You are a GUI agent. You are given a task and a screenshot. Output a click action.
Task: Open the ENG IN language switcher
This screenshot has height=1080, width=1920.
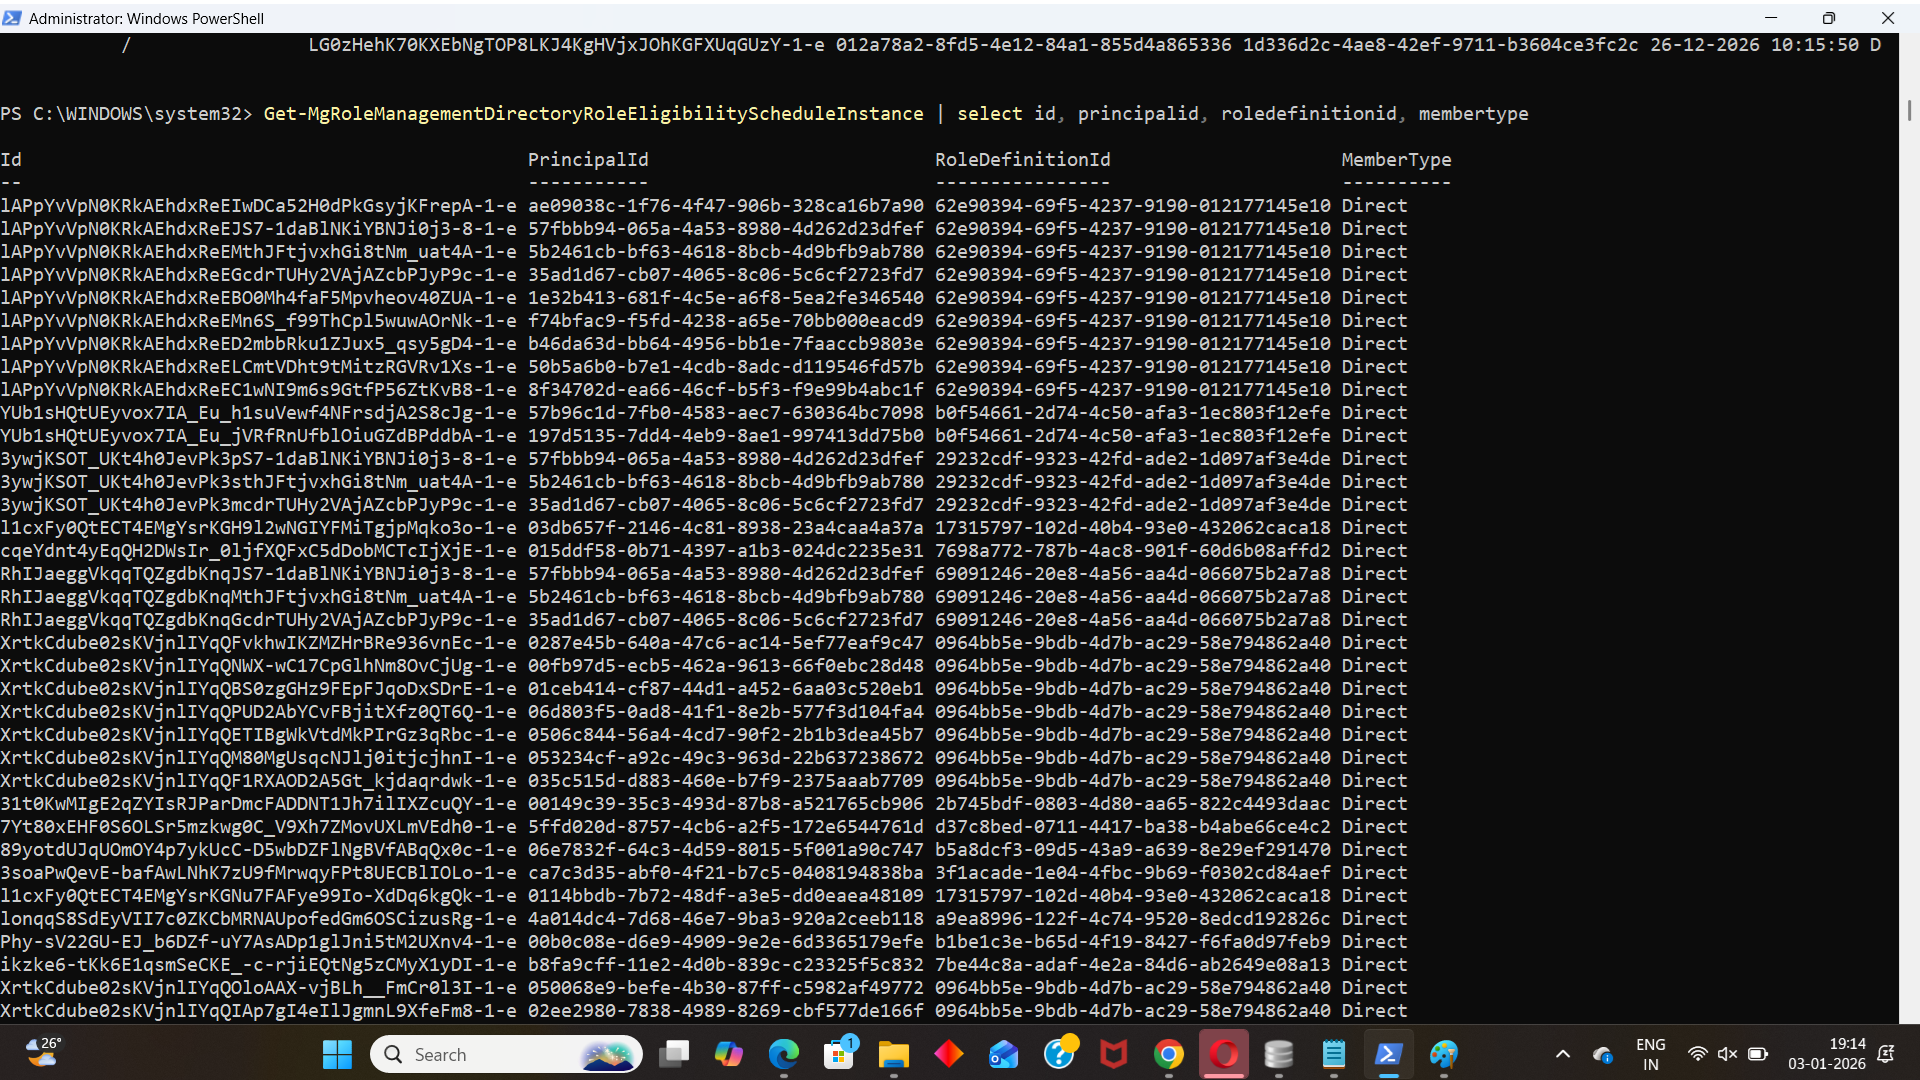1650,1054
